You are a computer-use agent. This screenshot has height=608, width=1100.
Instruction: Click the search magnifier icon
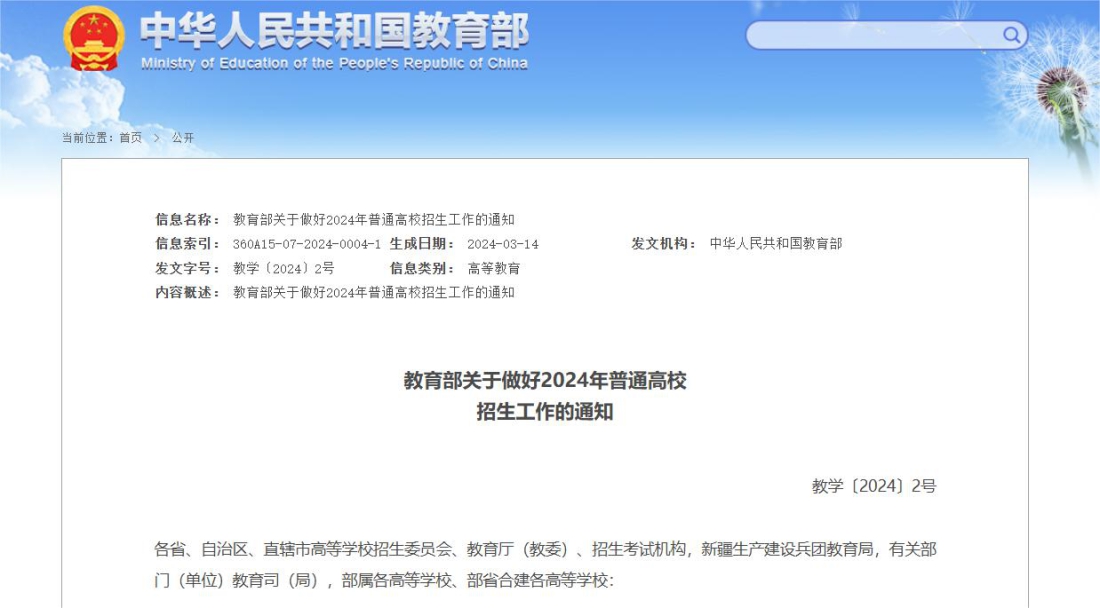[x=1011, y=34]
